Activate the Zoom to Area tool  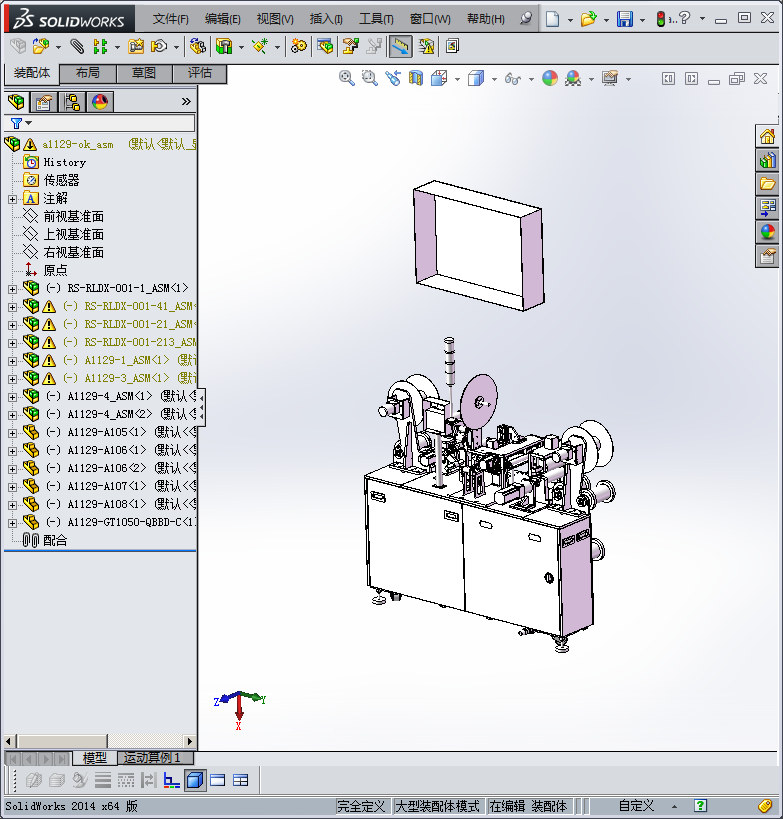(370, 78)
